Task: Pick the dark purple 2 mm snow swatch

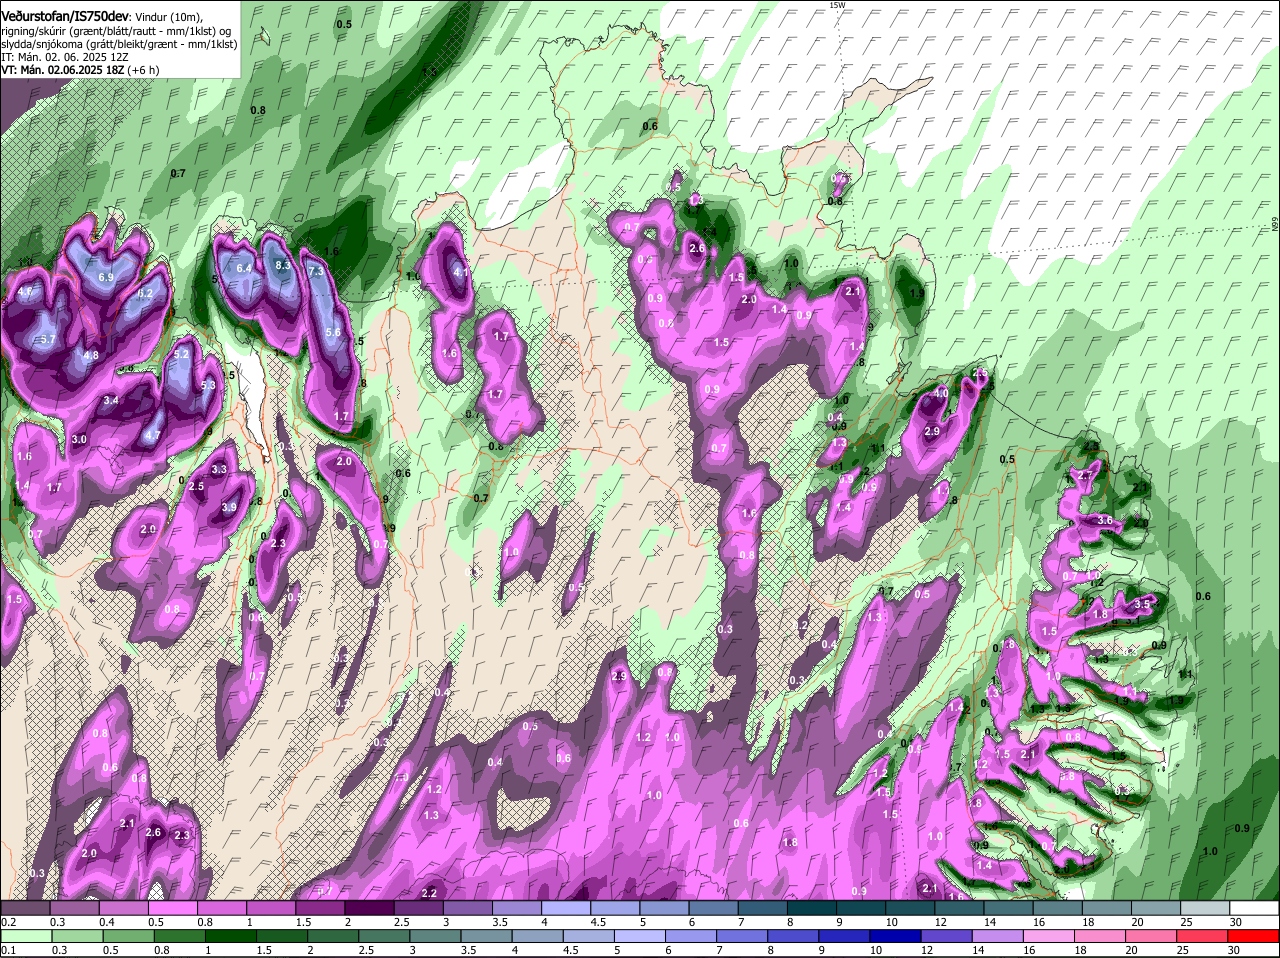Action: tap(371, 908)
